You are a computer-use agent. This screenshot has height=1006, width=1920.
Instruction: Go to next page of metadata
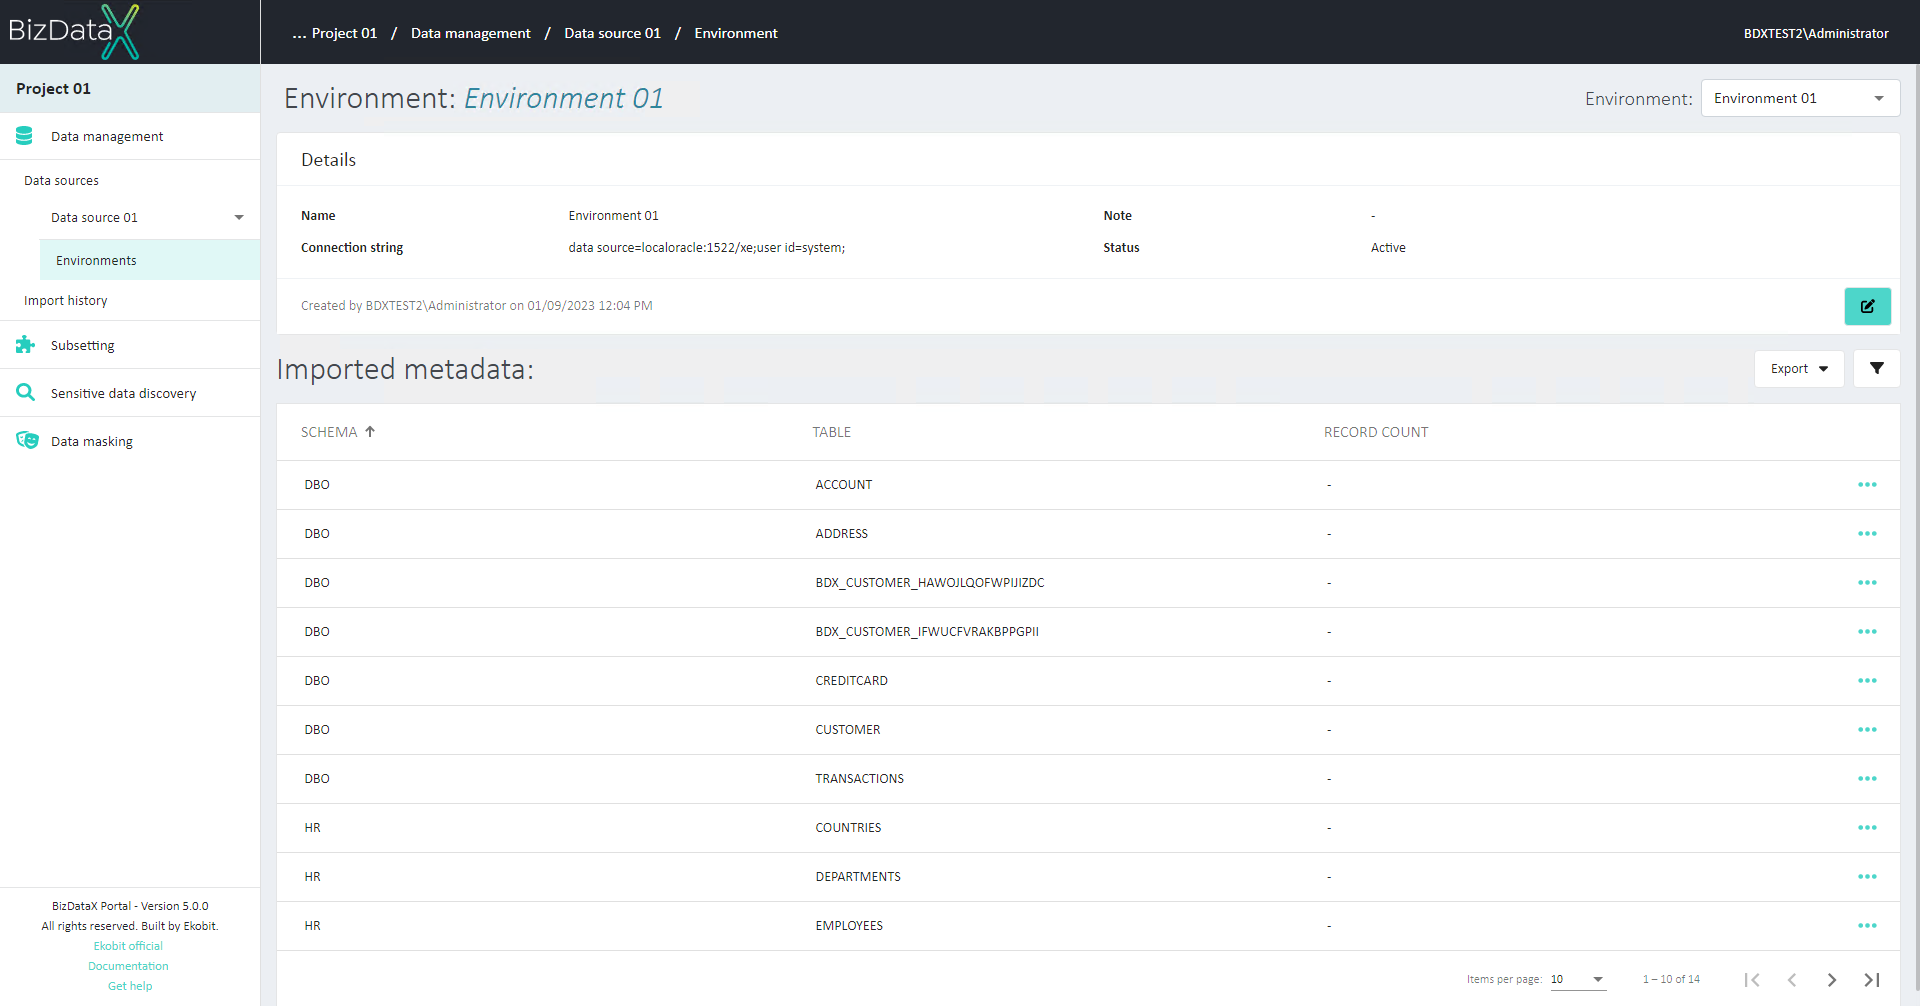1832,980
